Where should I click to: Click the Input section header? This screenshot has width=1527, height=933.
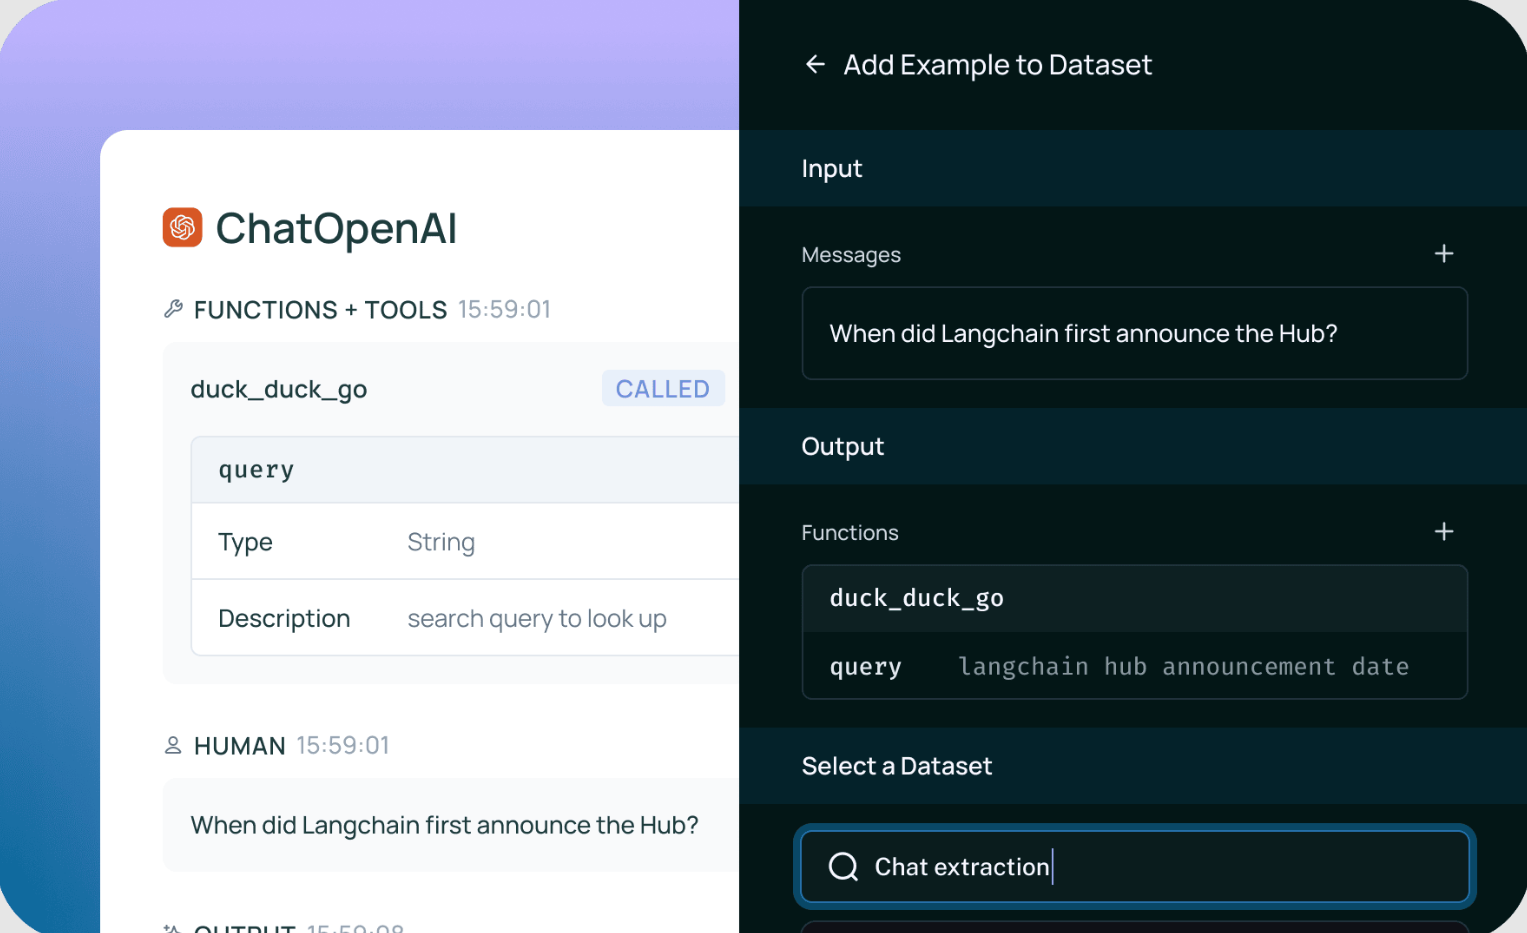click(x=1133, y=169)
